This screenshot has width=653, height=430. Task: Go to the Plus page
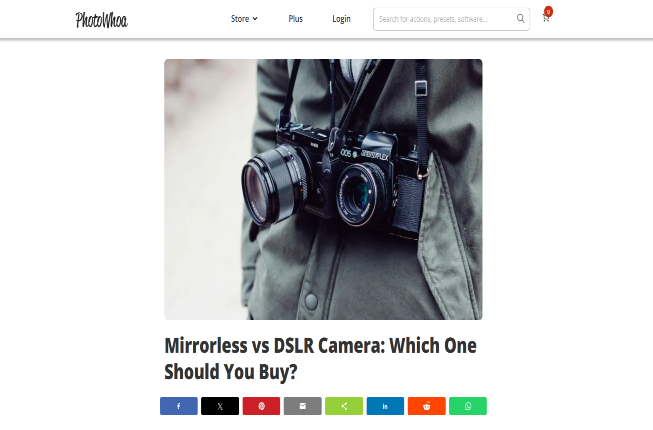[x=295, y=19]
